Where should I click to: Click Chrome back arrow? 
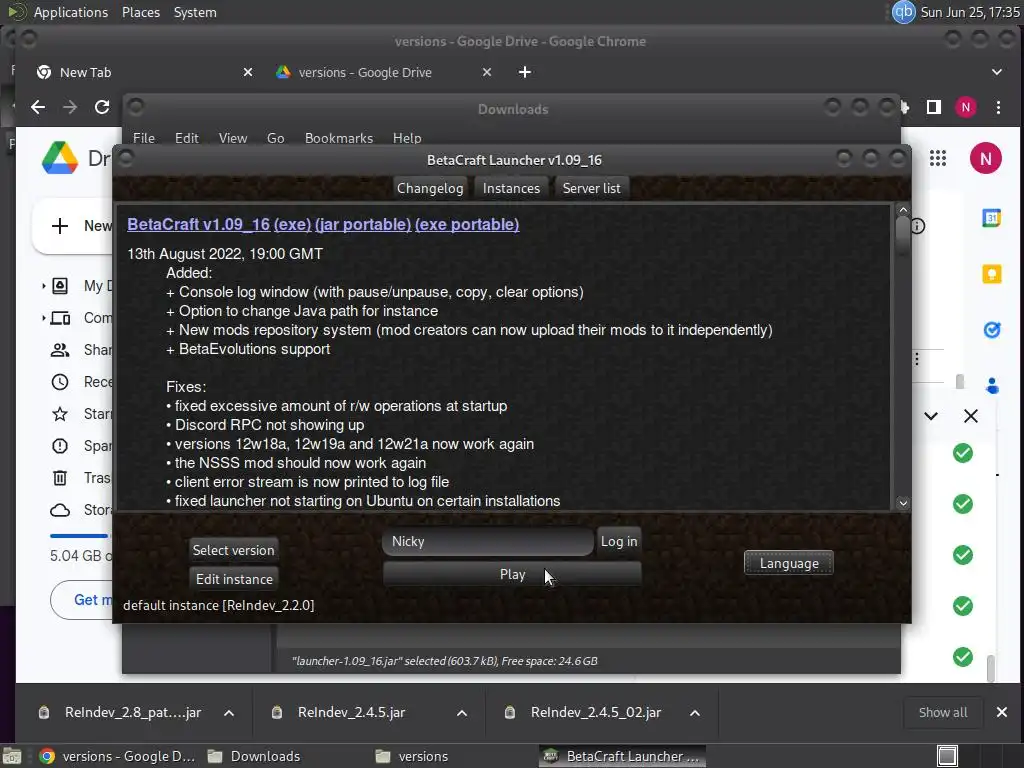[x=38, y=107]
